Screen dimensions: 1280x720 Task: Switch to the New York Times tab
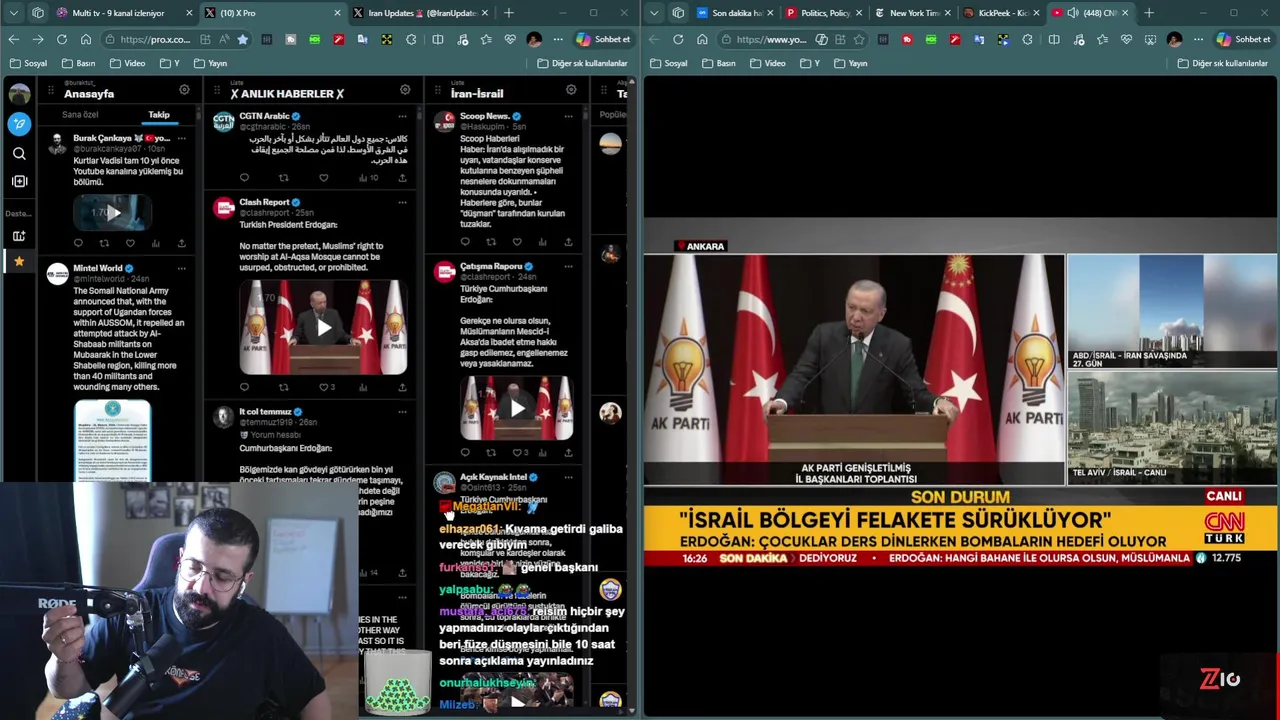912,13
